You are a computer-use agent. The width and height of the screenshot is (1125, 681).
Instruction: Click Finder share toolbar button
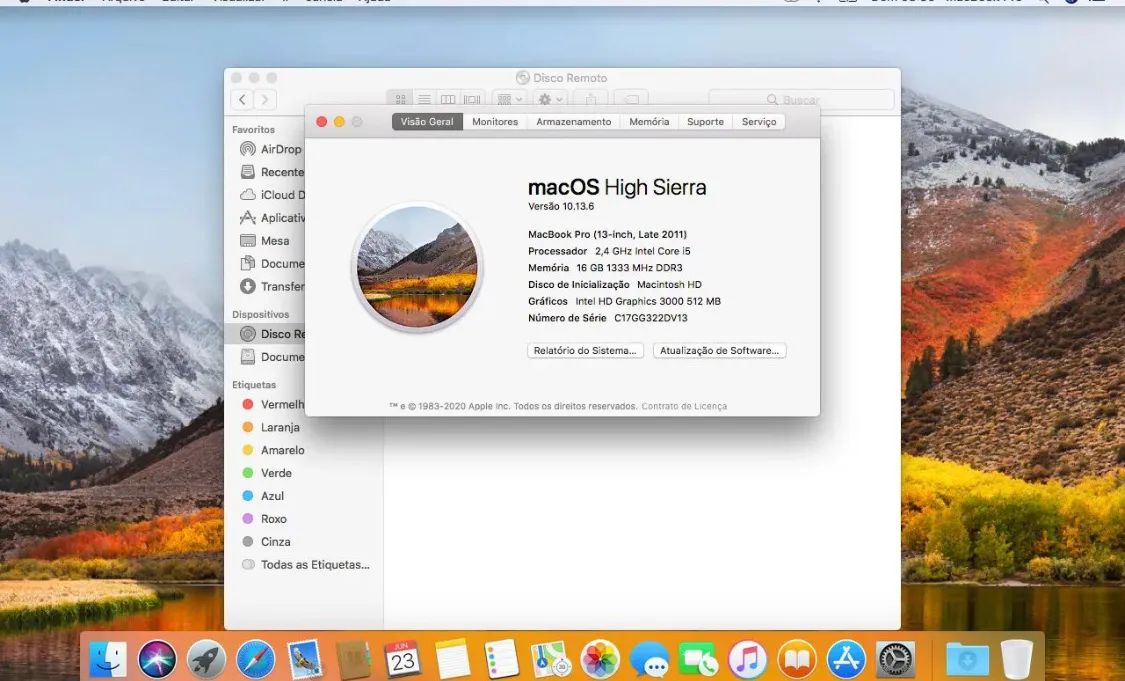click(x=591, y=99)
